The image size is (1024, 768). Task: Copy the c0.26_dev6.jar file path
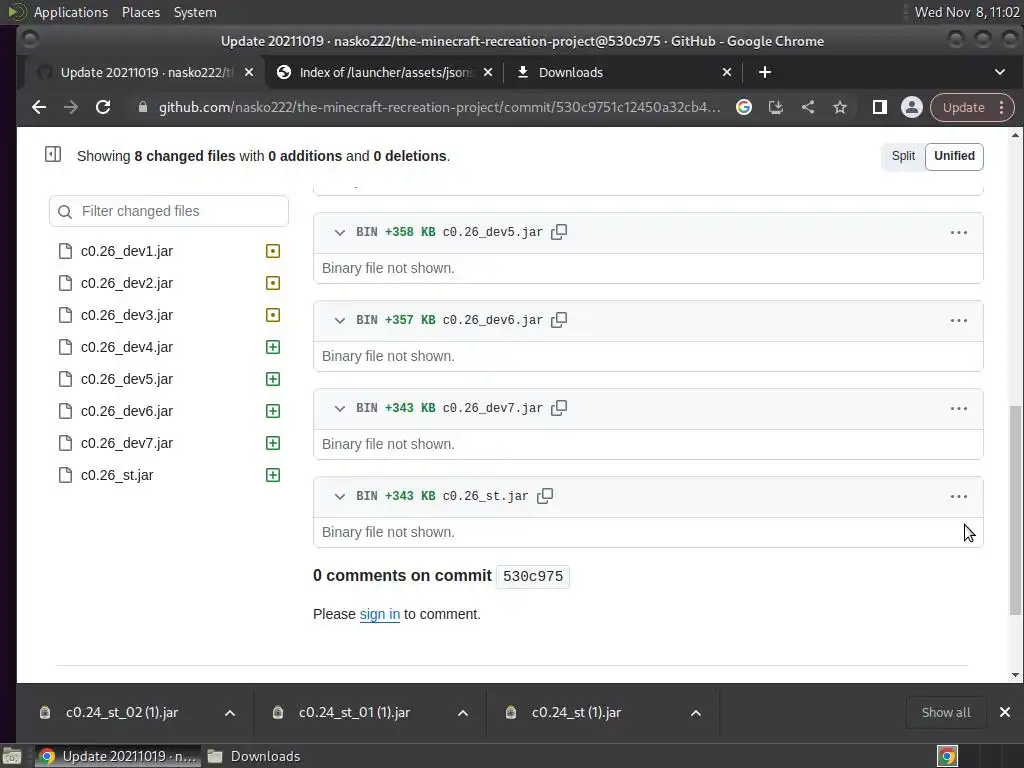tap(559, 320)
